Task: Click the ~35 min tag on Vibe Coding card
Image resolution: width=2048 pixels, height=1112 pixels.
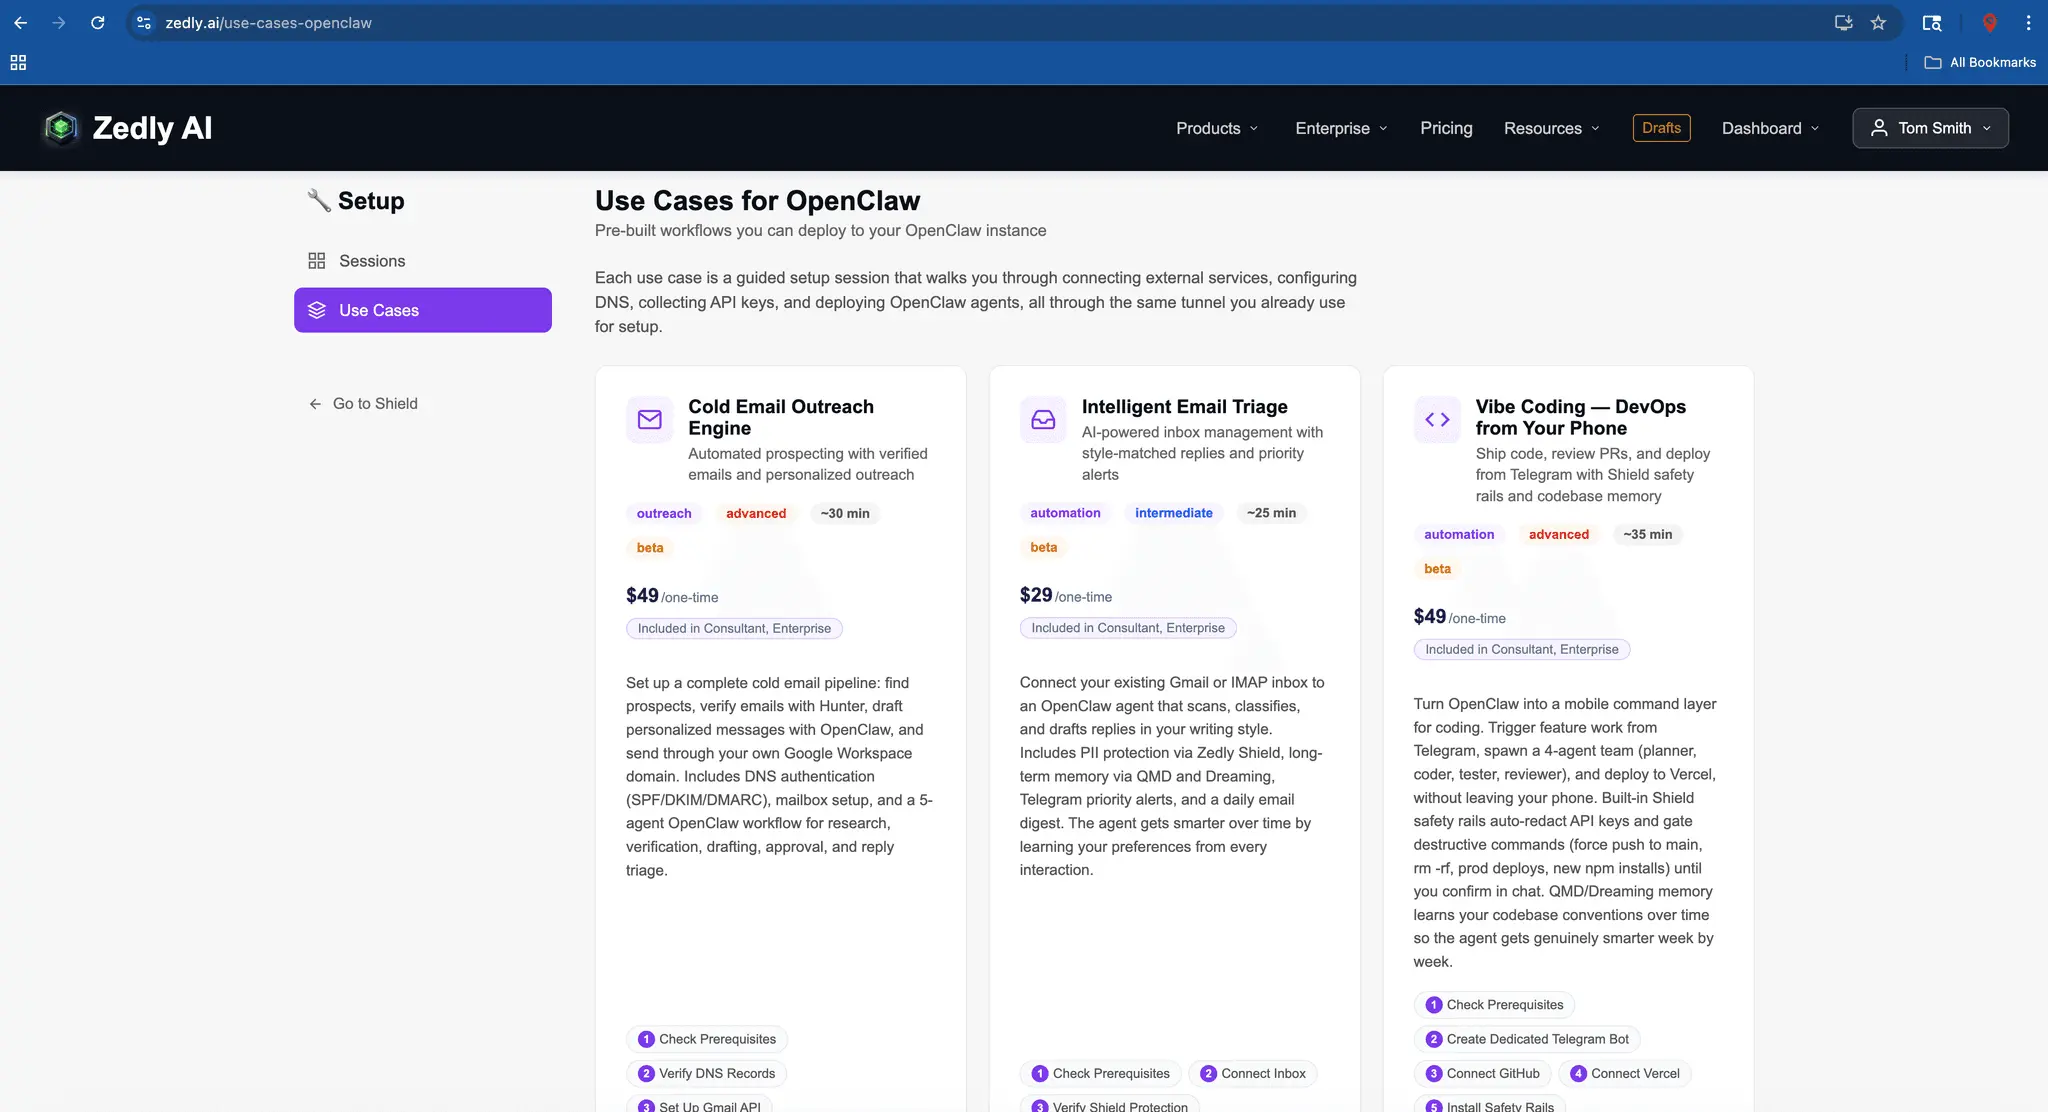Action: coord(1647,535)
